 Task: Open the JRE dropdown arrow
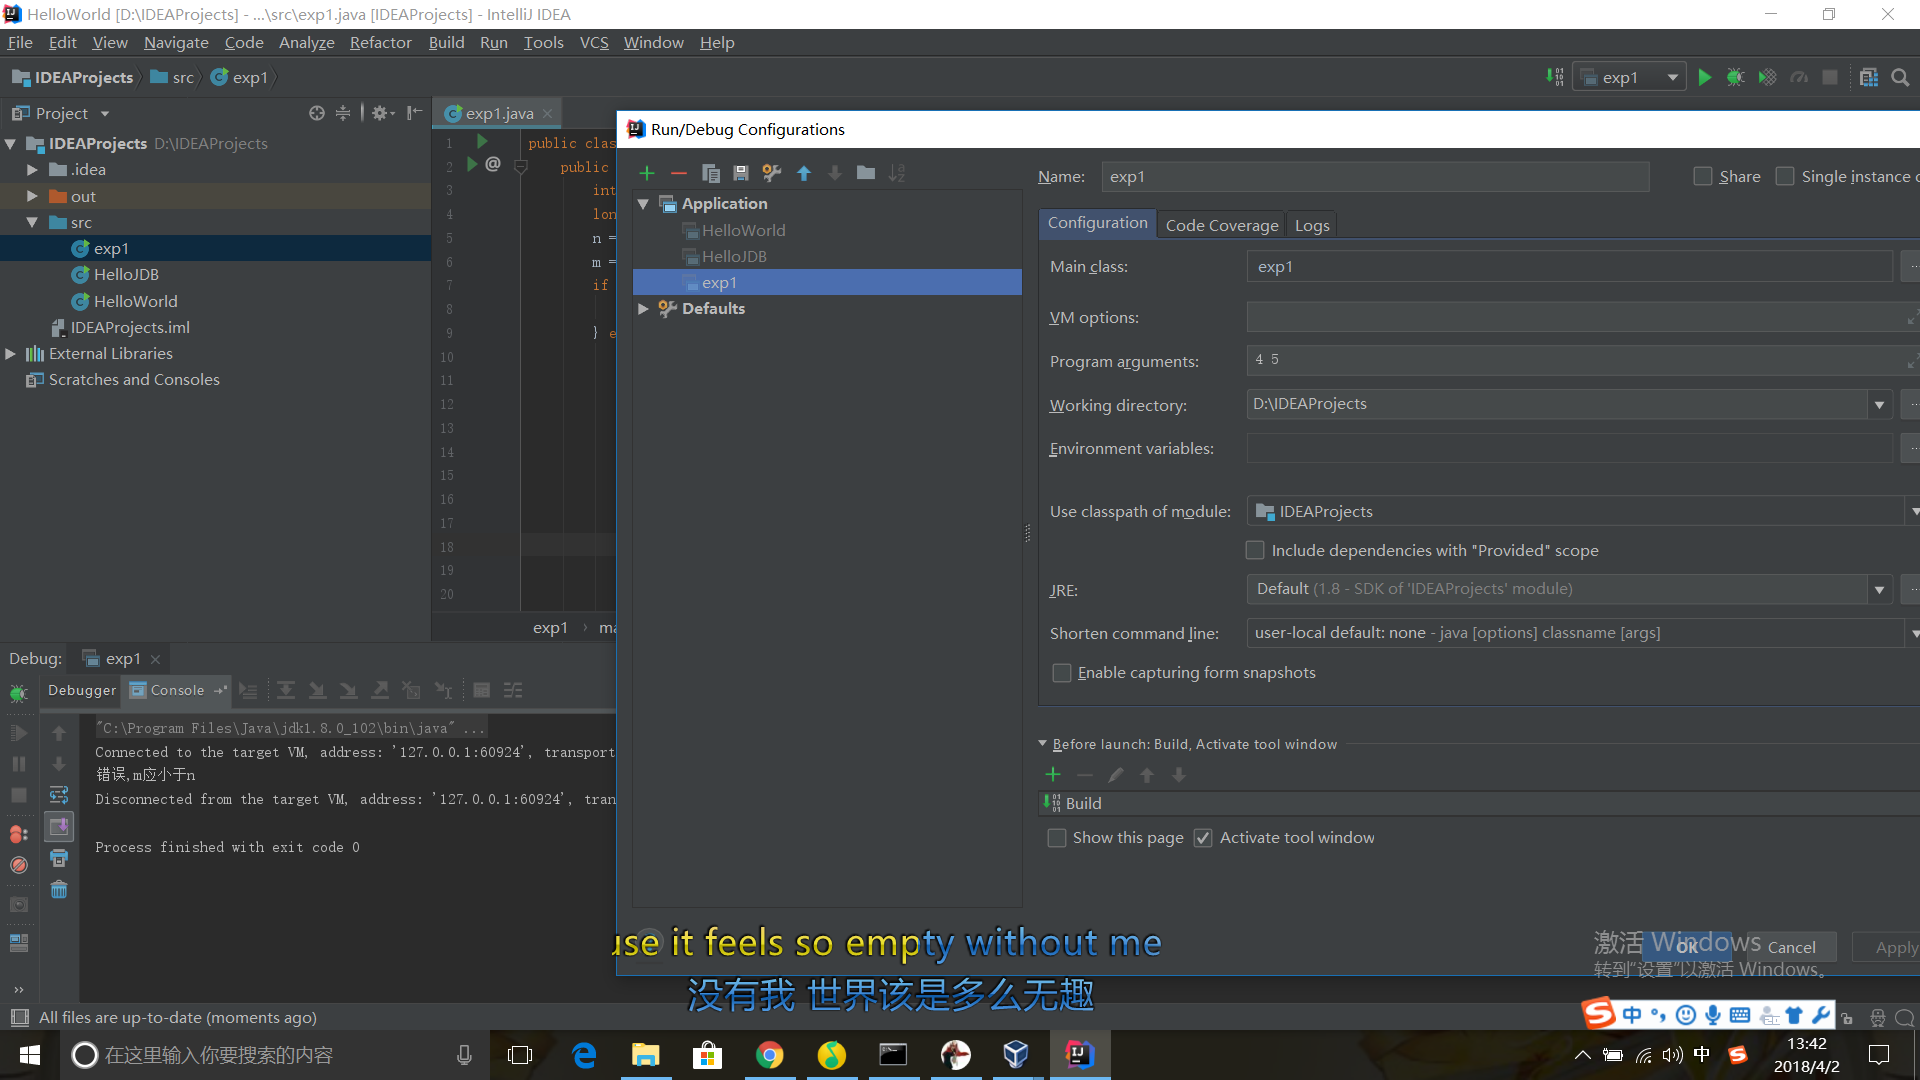point(1879,590)
